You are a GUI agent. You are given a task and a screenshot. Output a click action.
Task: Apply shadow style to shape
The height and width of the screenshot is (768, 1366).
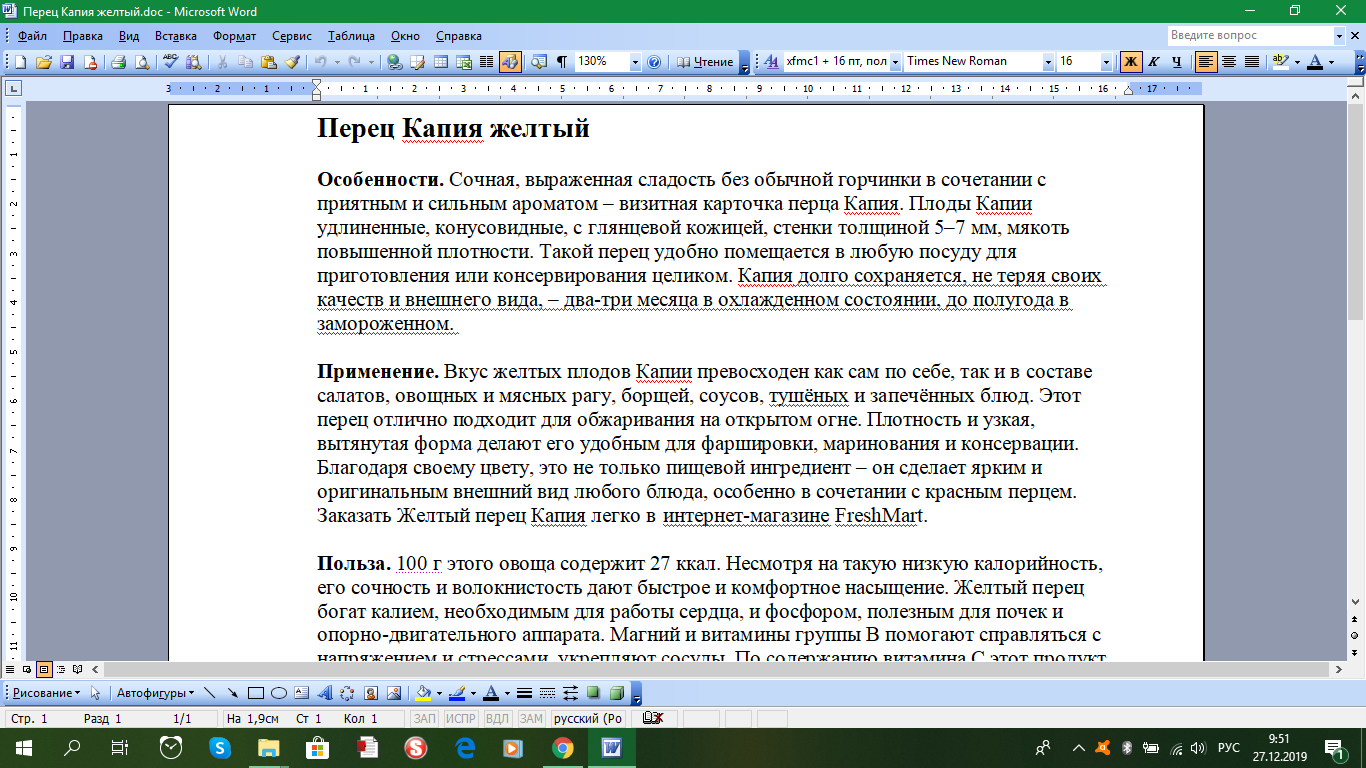(592, 692)
